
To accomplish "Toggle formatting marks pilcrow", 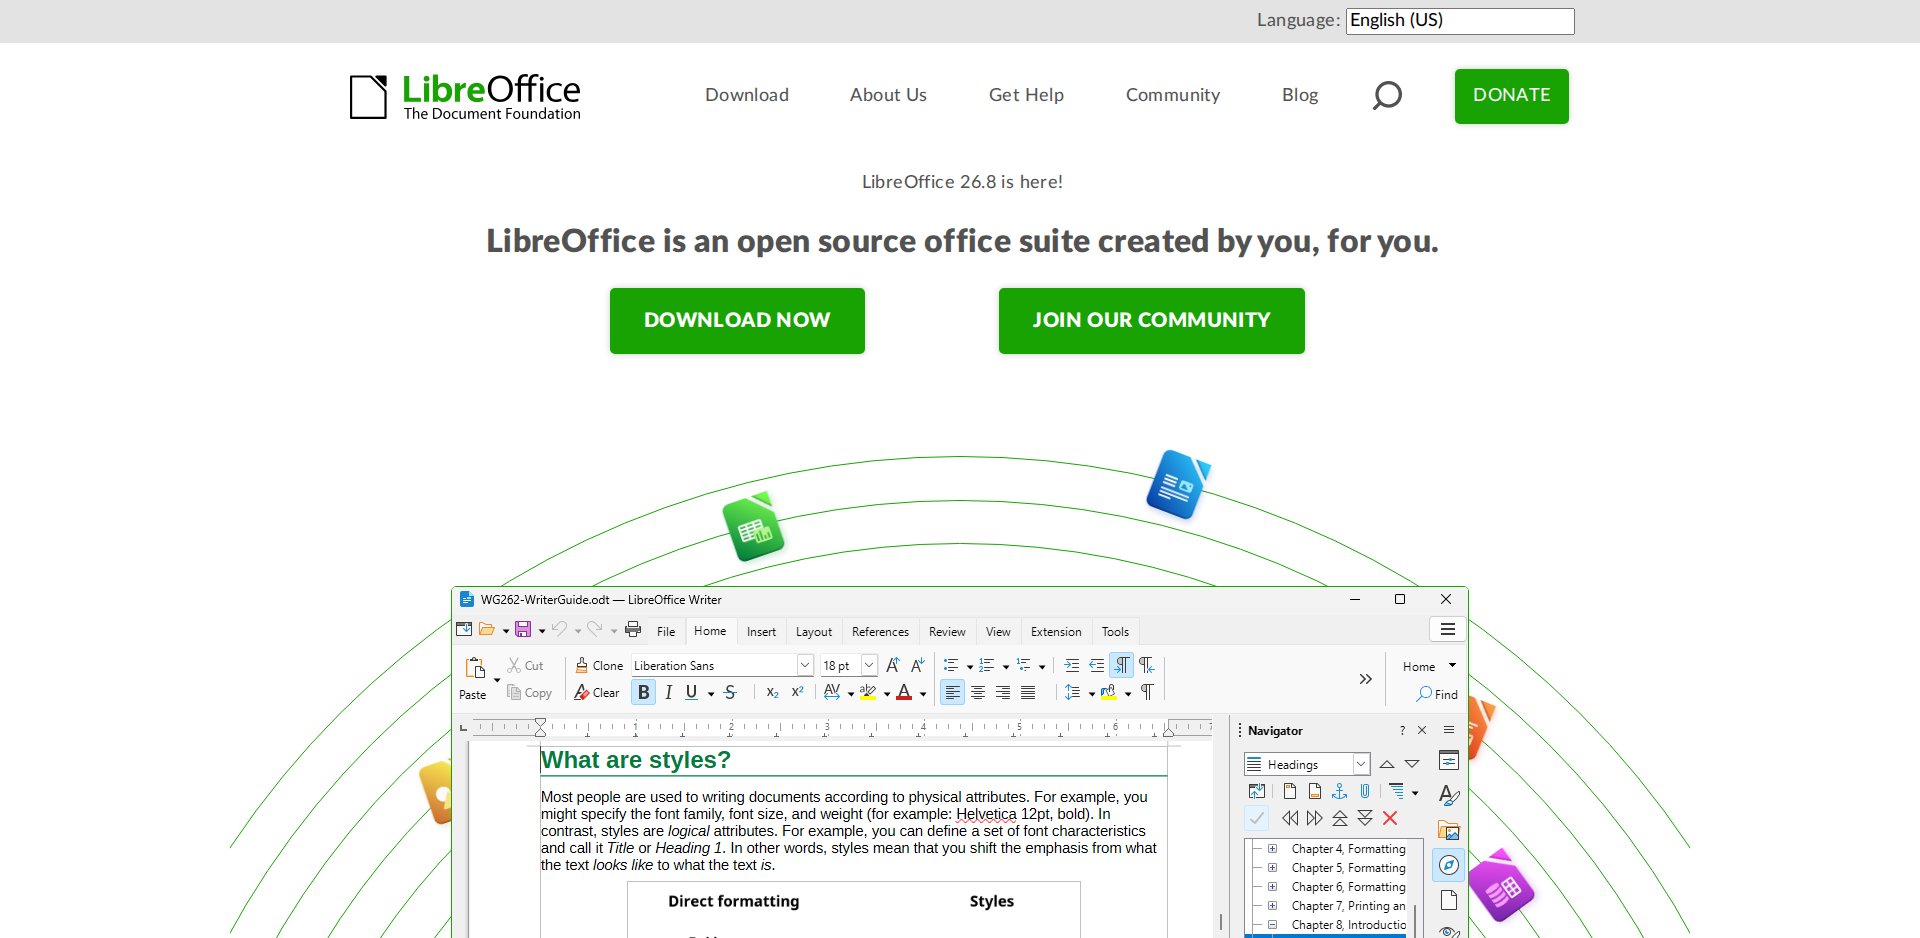I will pyautogui.click(x=1148, y=692).
